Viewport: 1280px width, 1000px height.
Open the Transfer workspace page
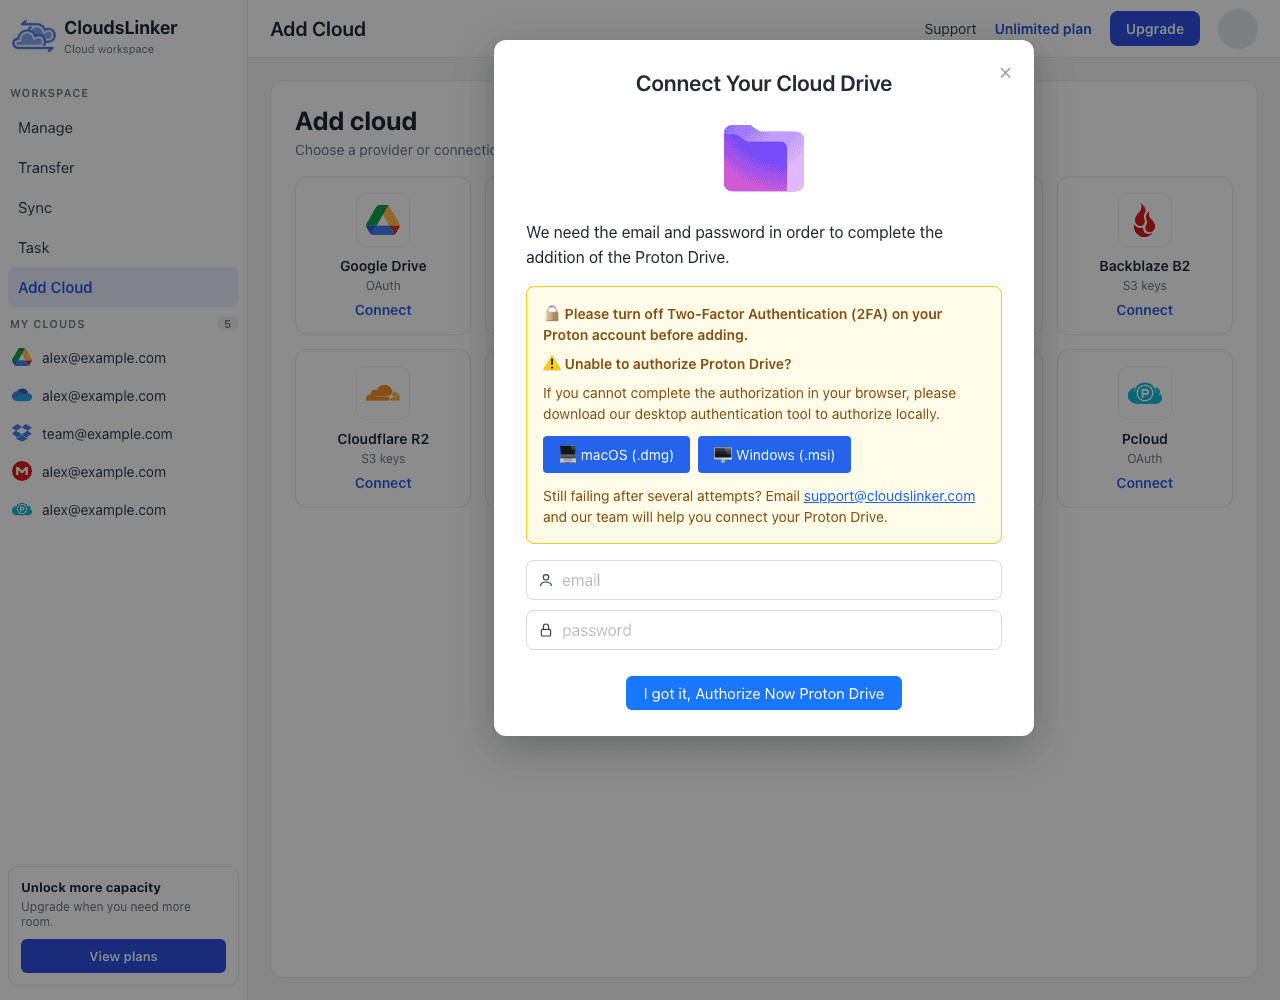(x=123, y=168)
